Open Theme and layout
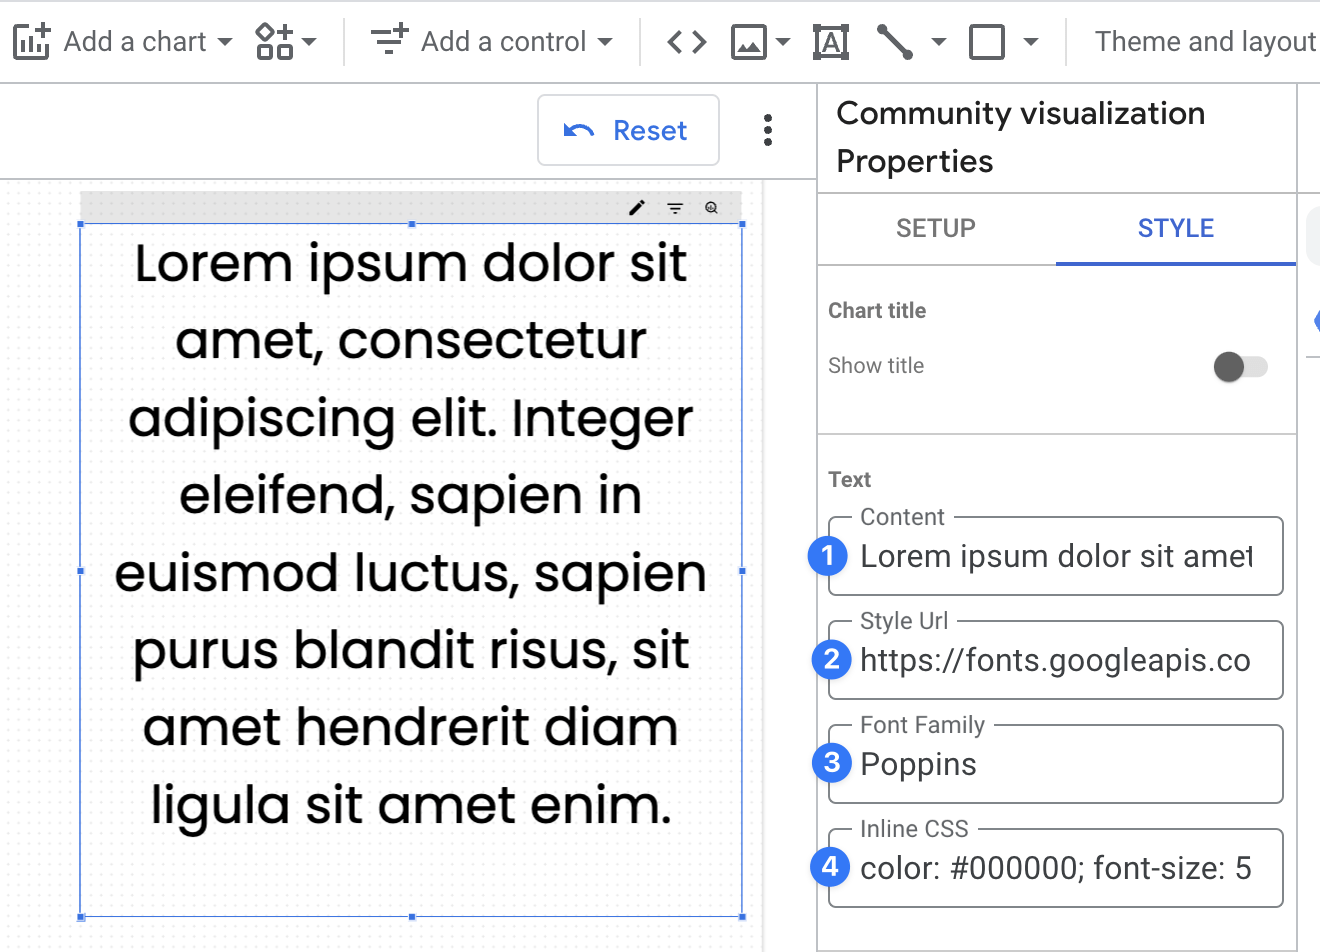Screen dimensions: 1320x952 point(1206,41)
